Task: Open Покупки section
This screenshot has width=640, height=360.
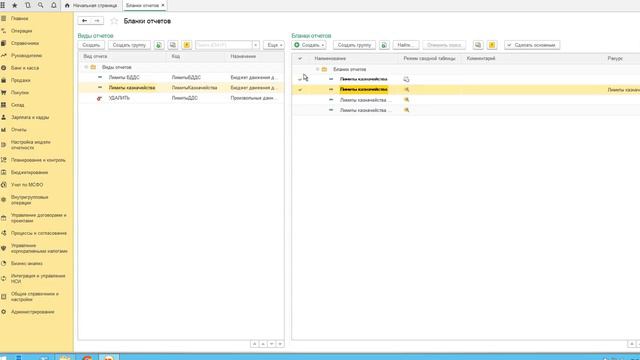Action: tap(20, 92)
